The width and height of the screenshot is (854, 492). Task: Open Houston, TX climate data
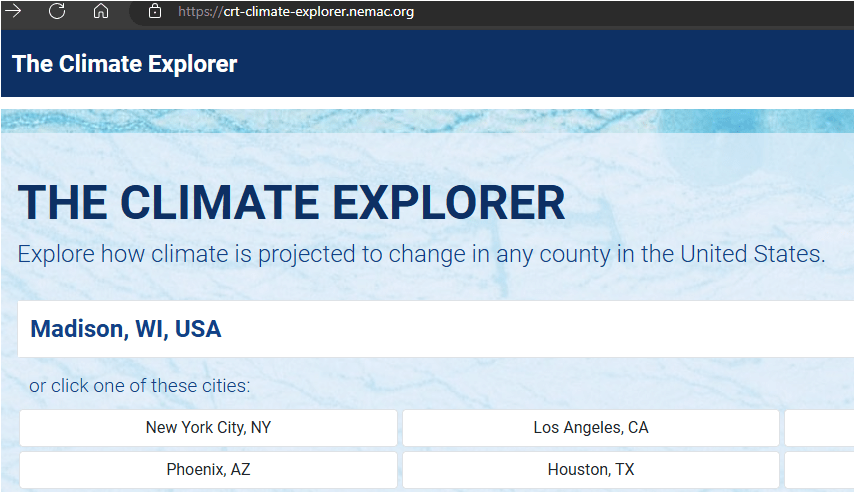coord(590,469)
